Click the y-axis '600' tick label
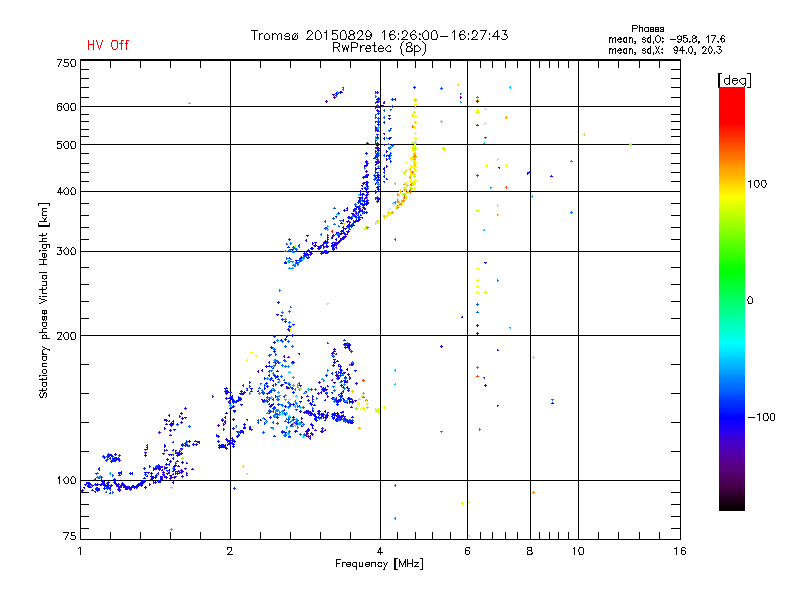 (x=66, y=107)
